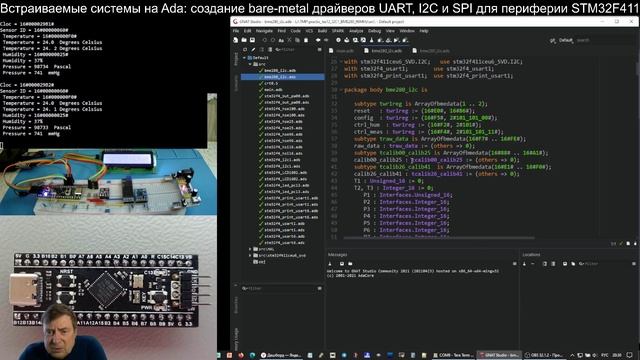640x360 pixels.
Task: Click the Clean broom icon in main toolbar
Action: point(372,40)
